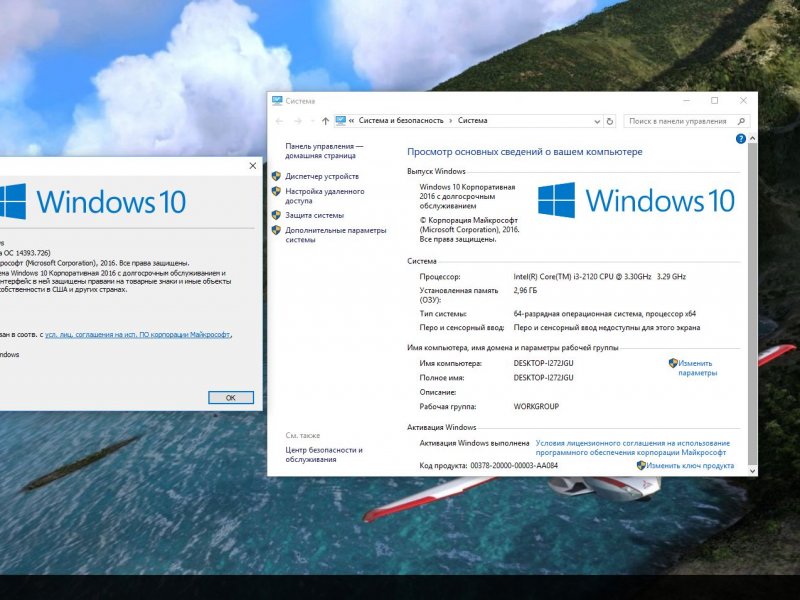
Task: Click the shield icon beside "Защита системы"
Action: point(276,215)
